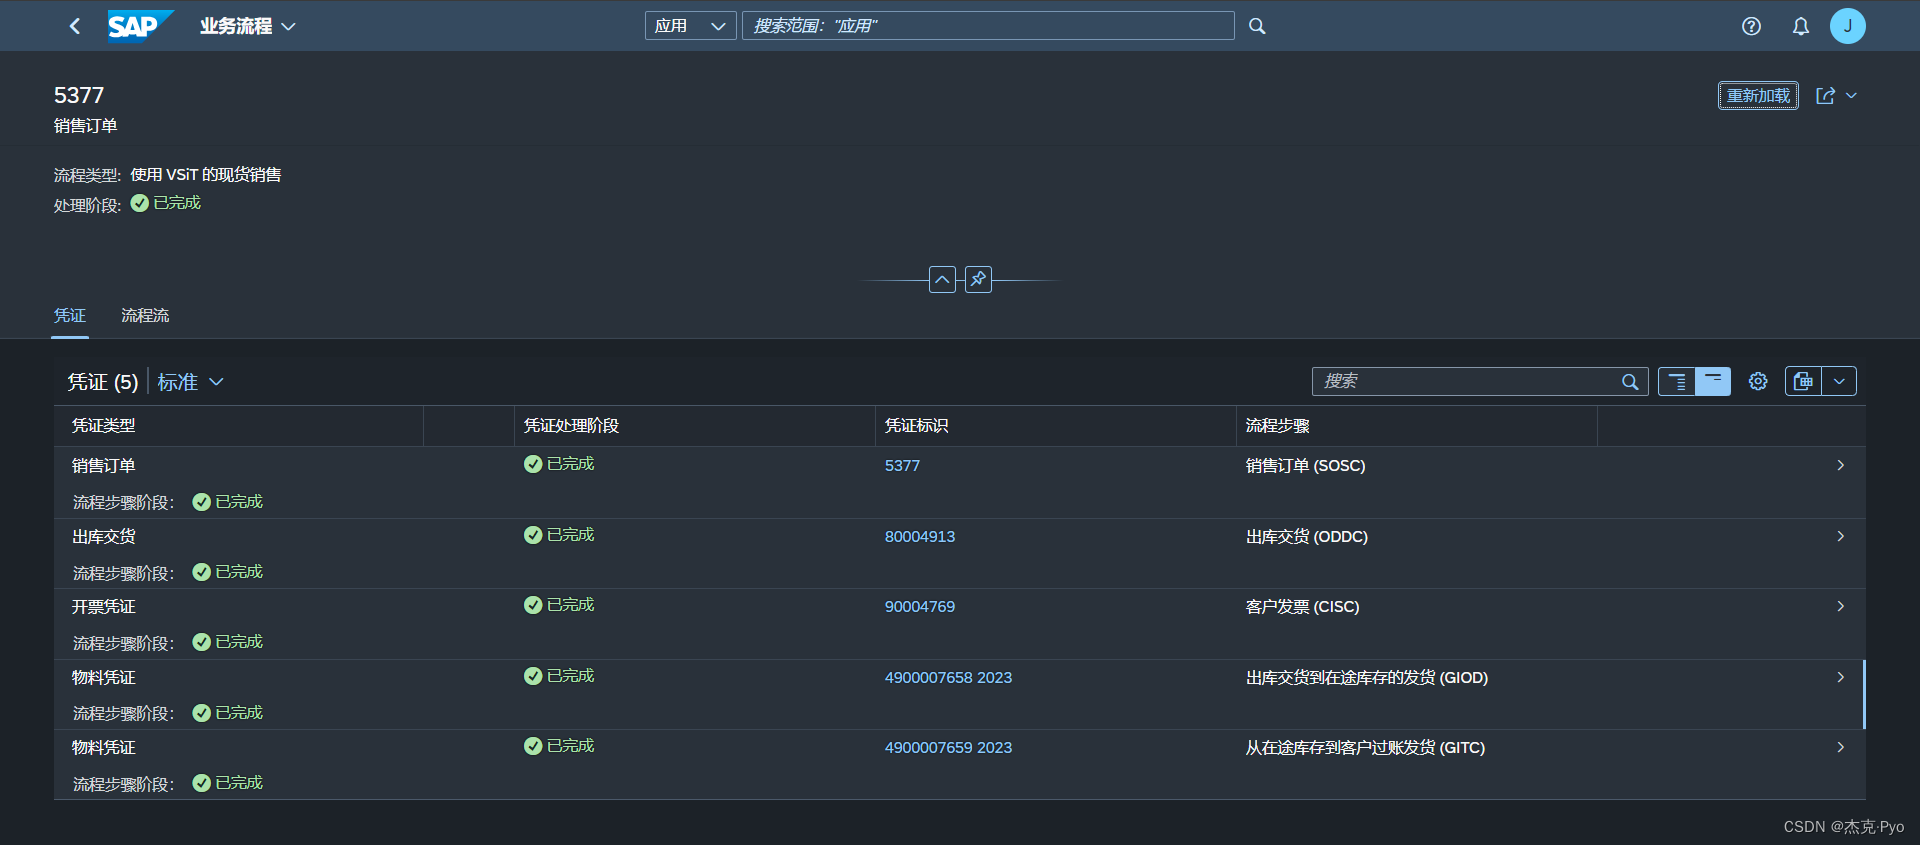Navigate via the GIOD row arrow

[x=1840, y=677]
